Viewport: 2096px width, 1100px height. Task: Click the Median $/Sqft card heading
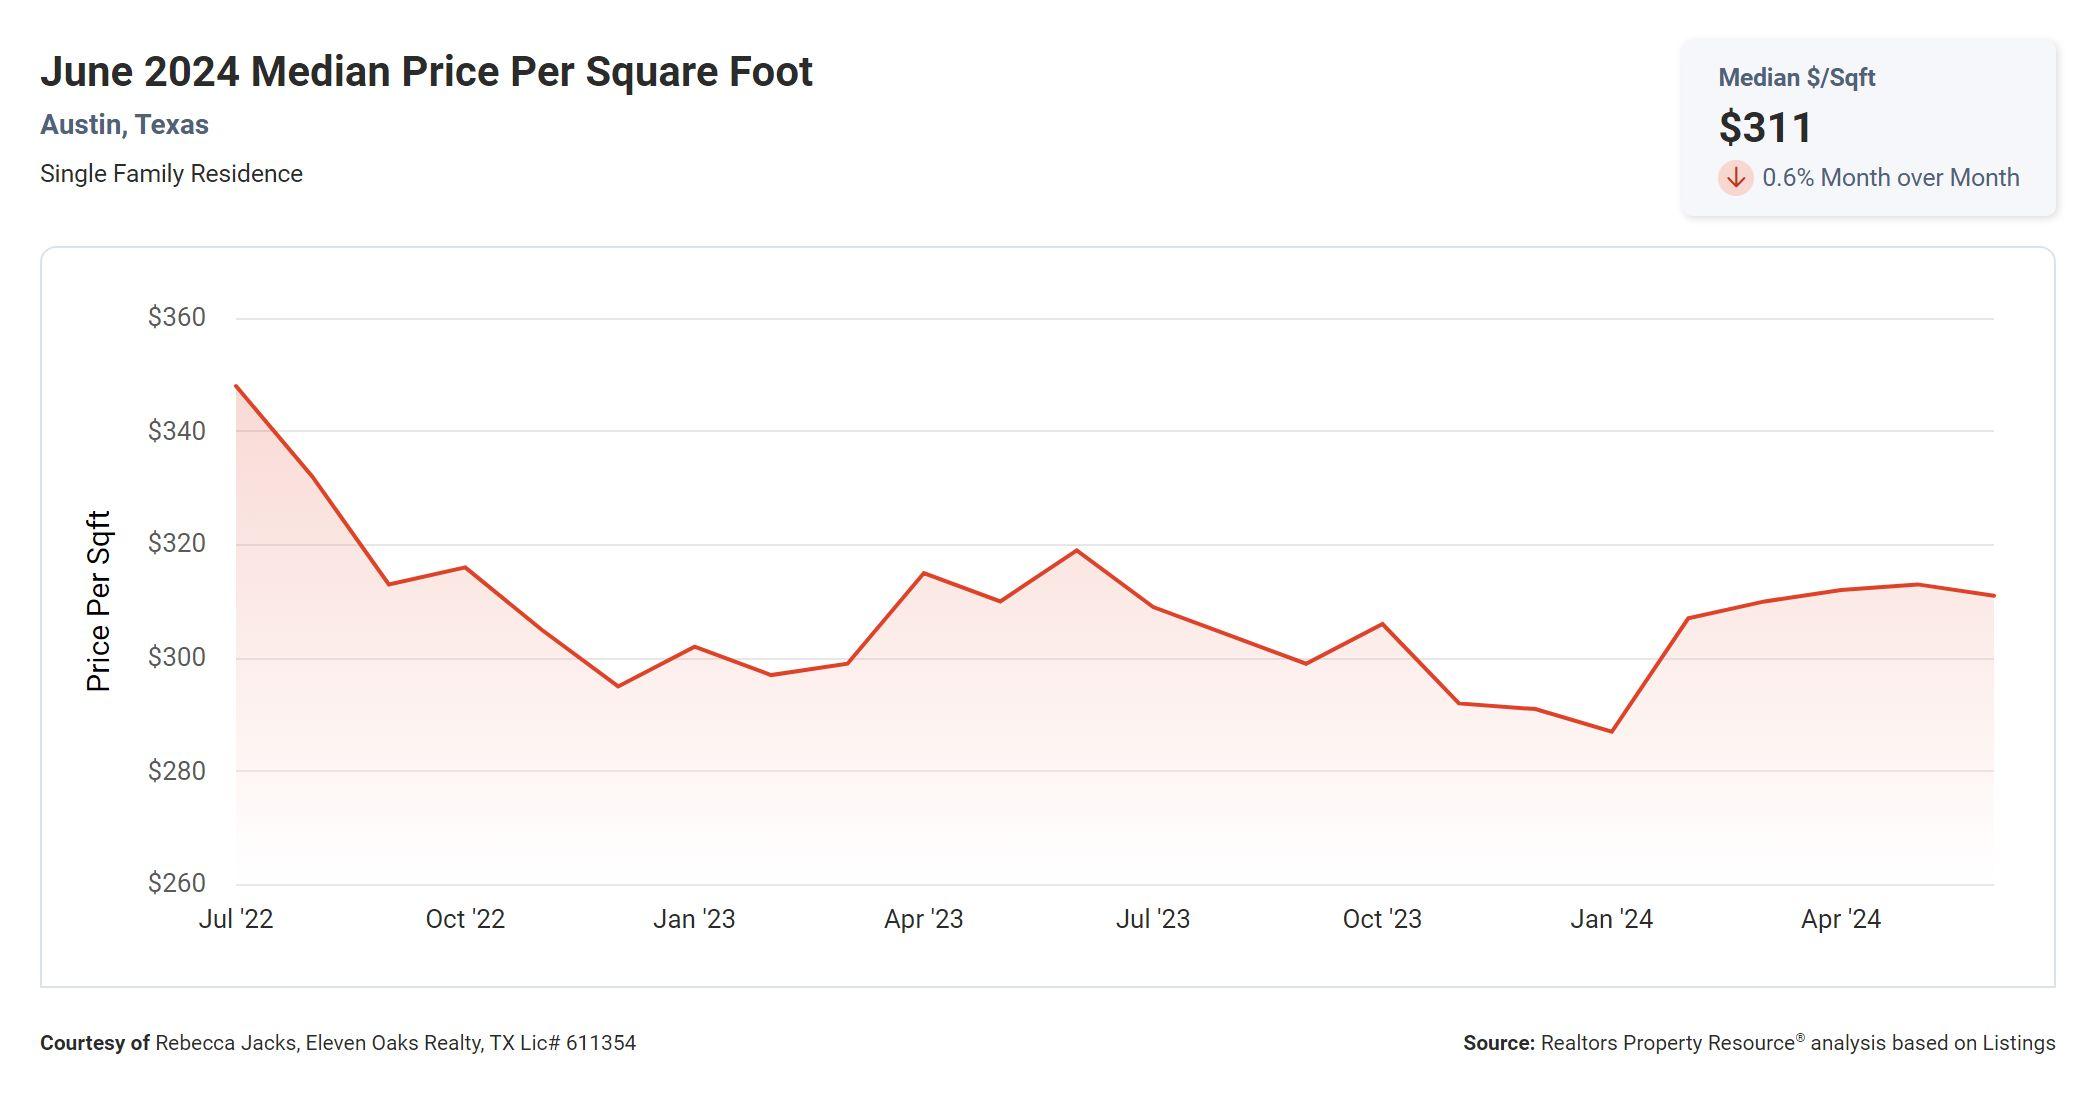click(1796, 78)
